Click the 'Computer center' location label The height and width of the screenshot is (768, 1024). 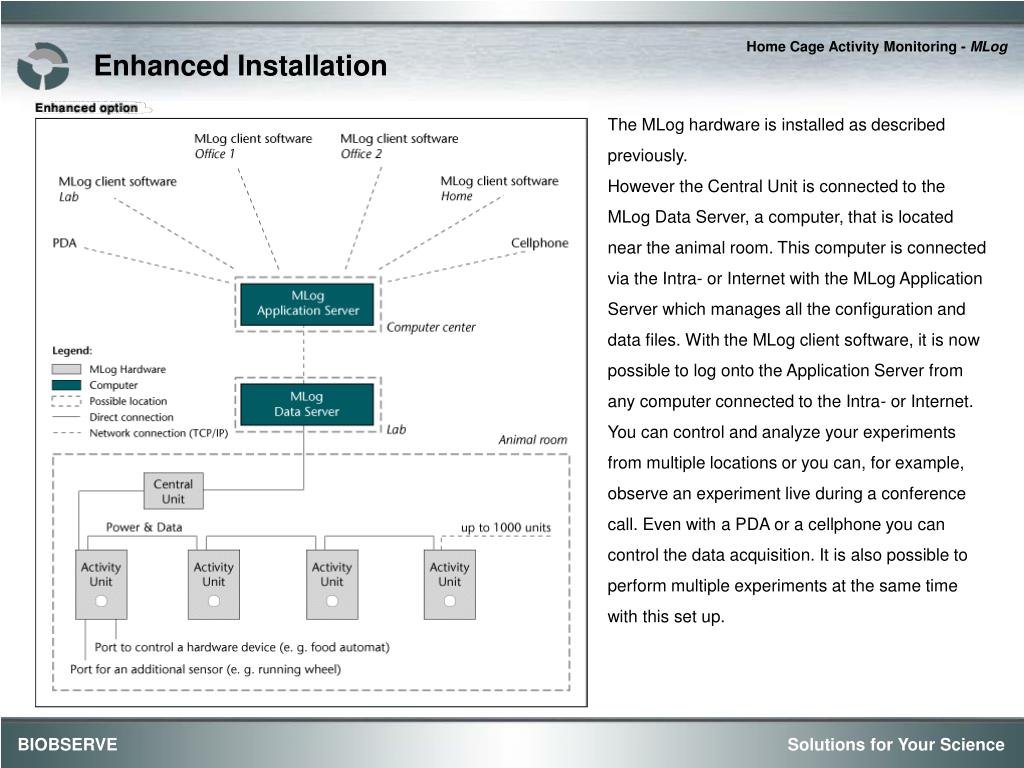click(x=431, y=327)
